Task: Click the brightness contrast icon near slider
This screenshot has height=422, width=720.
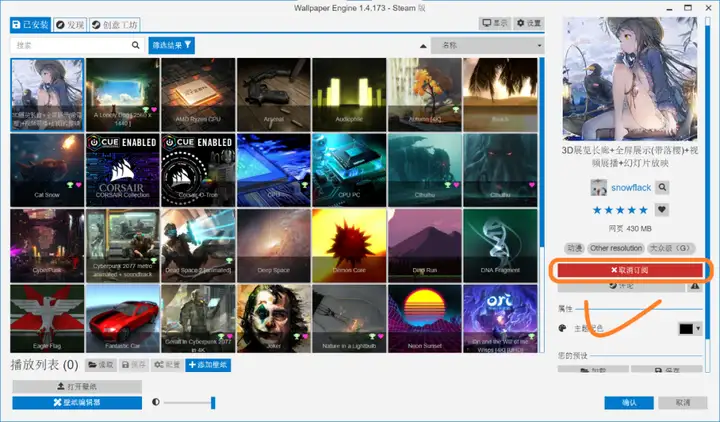Action: click(x=156, y=402)
